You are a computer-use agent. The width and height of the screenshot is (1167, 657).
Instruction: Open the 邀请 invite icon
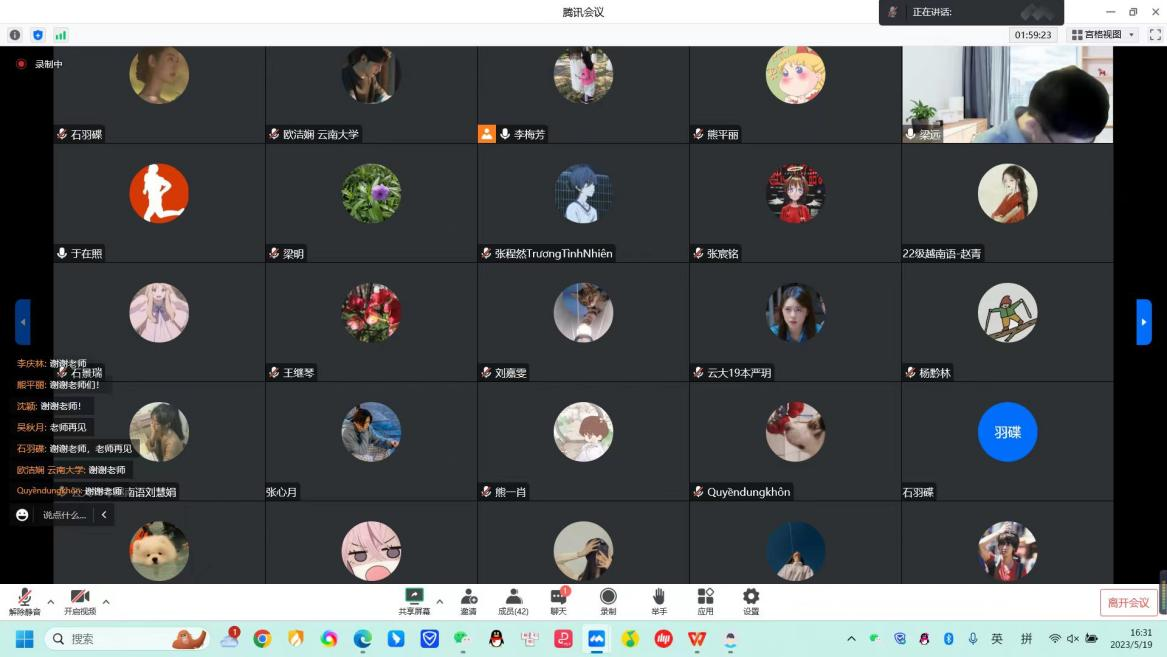(x=468, y=601)
